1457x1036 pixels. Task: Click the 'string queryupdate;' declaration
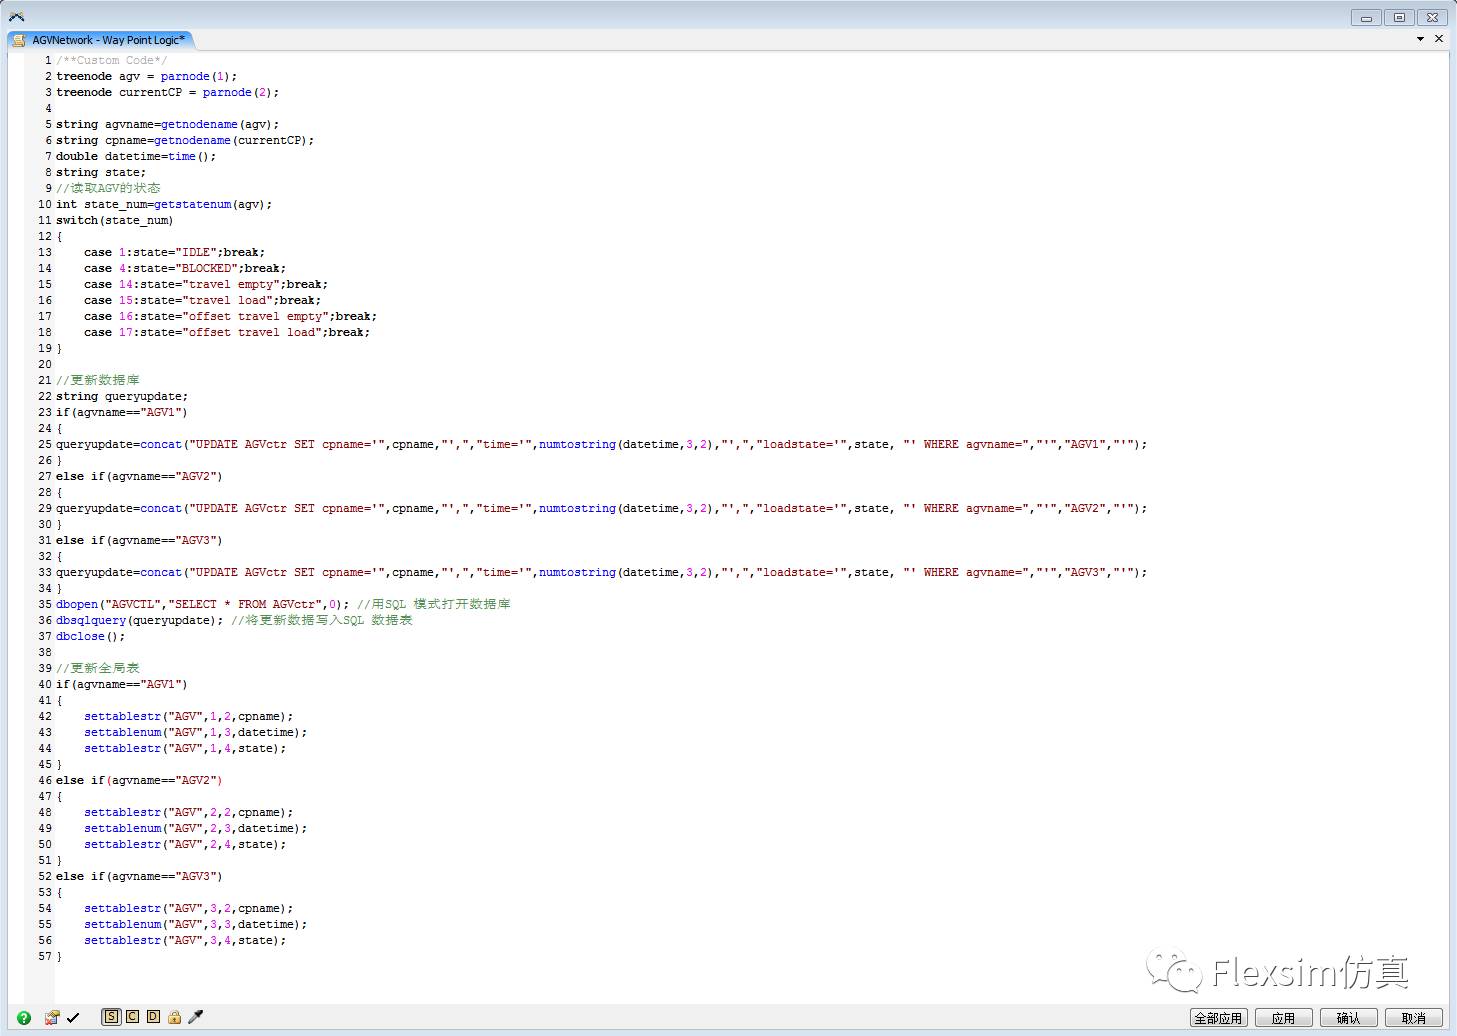[x=122, y=396]
